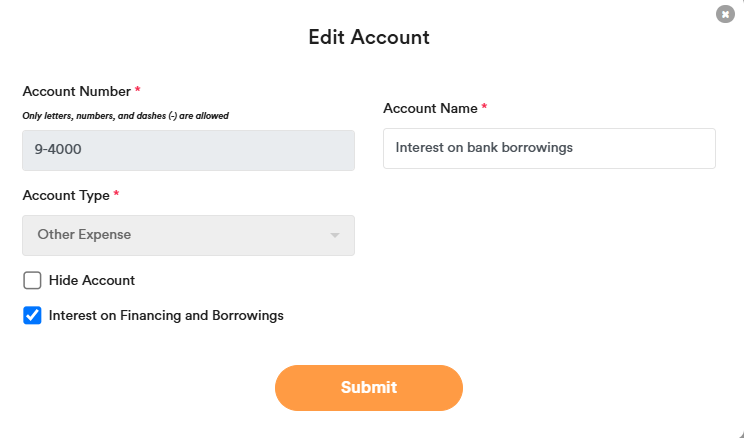Image resolution: width=744 pixels, height=438 pixels.
Task: Open the Account Type dropdown
Action: click(x=188, y=235)
